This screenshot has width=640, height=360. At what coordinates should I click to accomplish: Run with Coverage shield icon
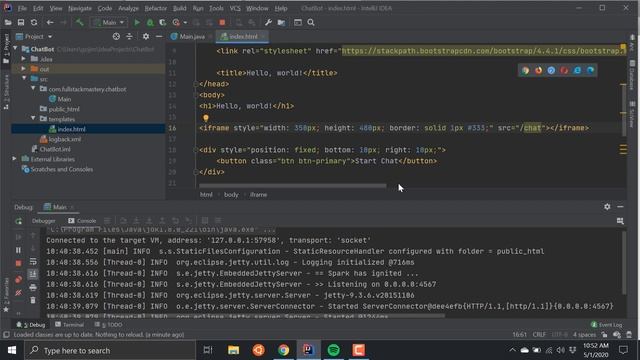tap(162, 22)
